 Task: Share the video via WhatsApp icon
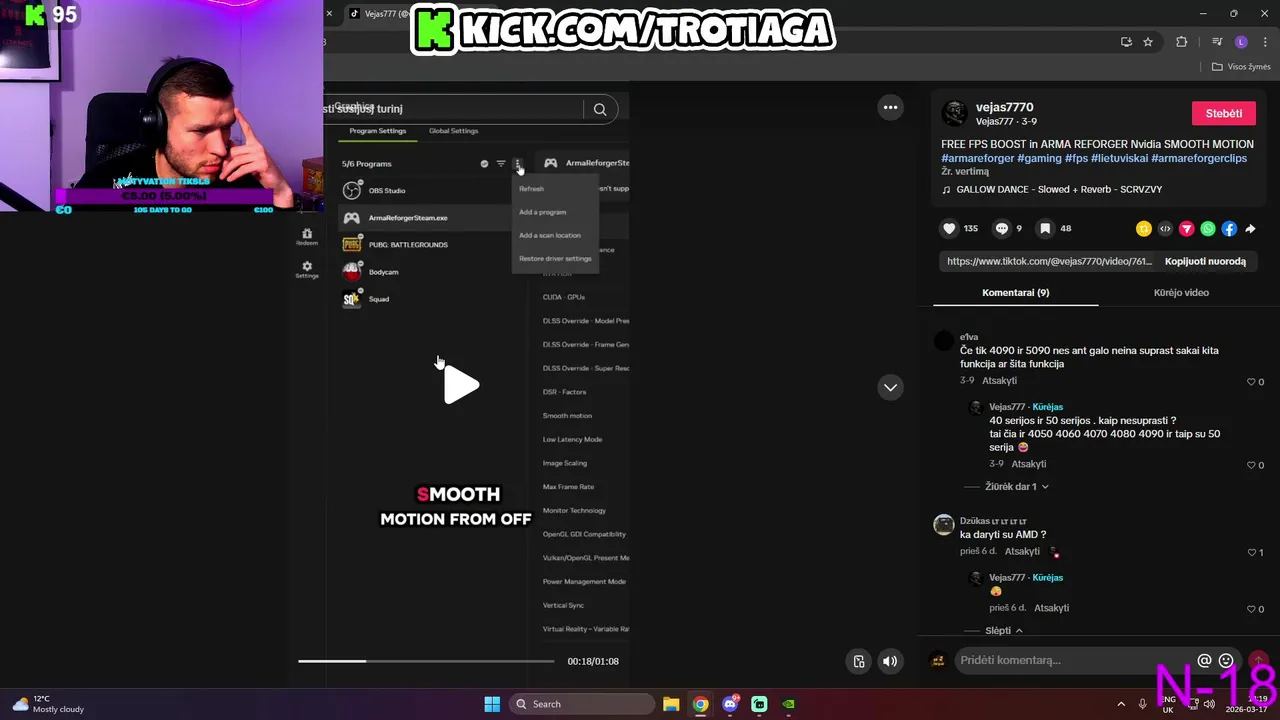[1208, 229]
